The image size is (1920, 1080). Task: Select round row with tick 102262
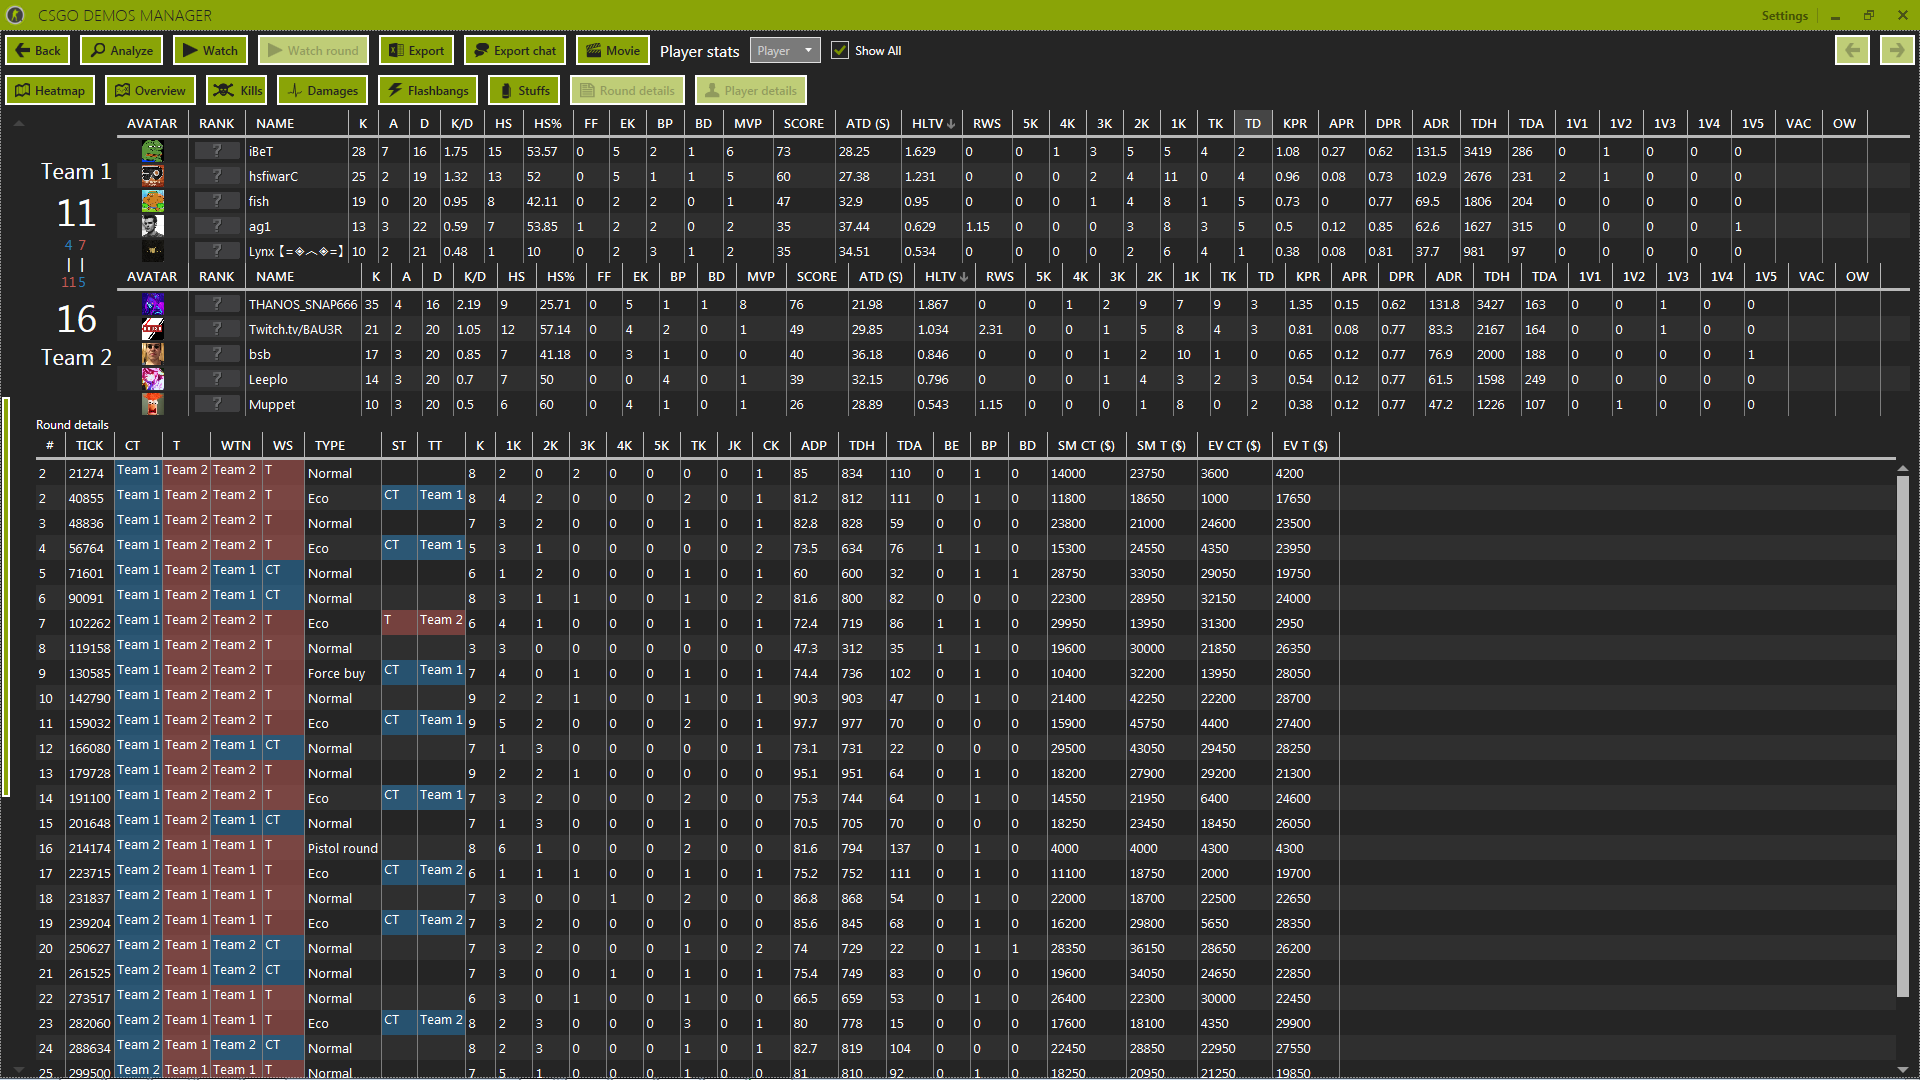965,623
